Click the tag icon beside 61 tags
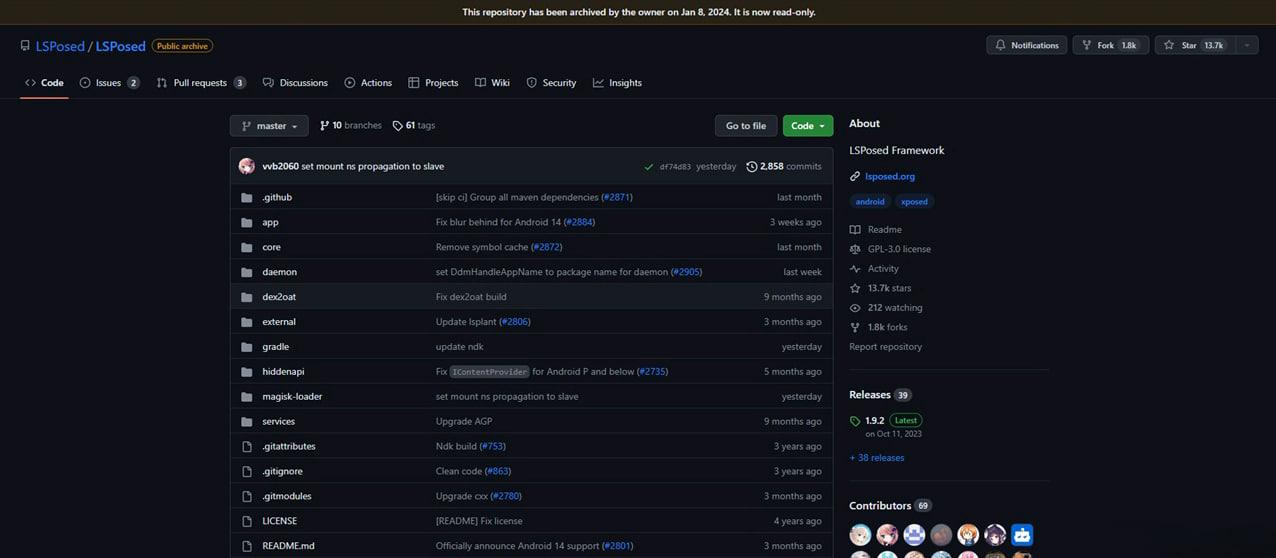1276x558 pixels. [x=397, y=126]
